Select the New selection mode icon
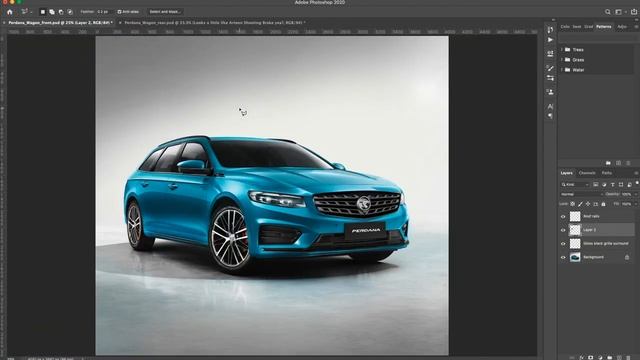 tap(42, 12)
